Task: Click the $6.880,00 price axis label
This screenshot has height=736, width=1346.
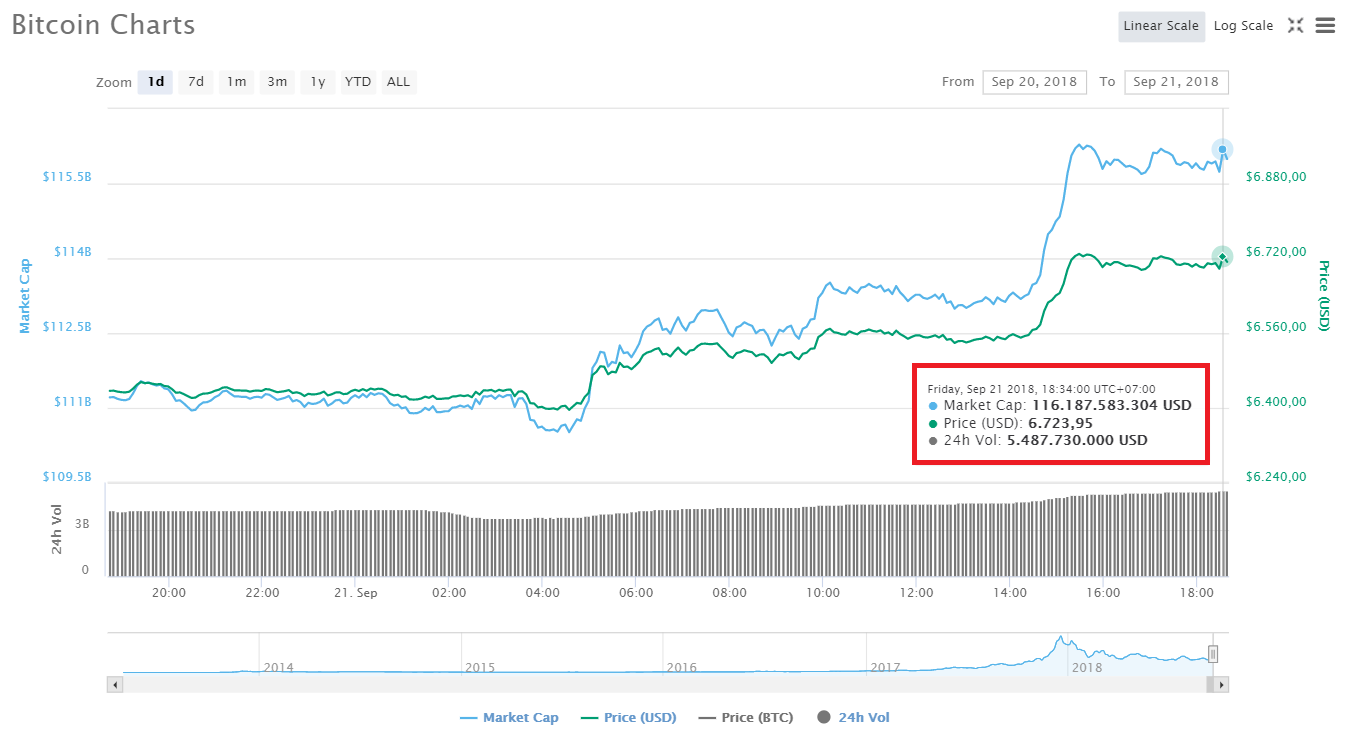Action: pos(1276,177)
